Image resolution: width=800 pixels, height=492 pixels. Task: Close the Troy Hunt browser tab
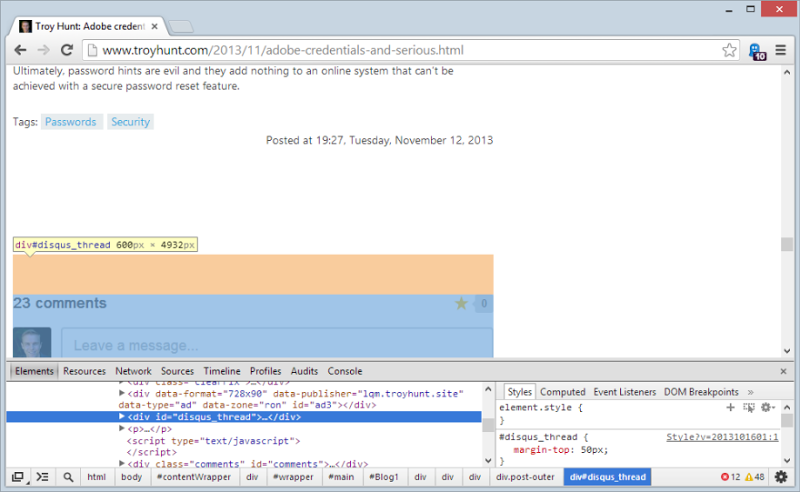tap(155, 26)
